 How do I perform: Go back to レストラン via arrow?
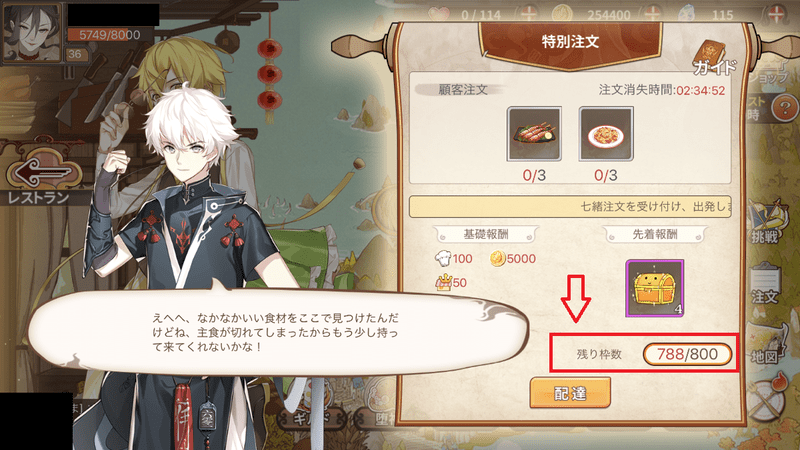pos(43,172)
